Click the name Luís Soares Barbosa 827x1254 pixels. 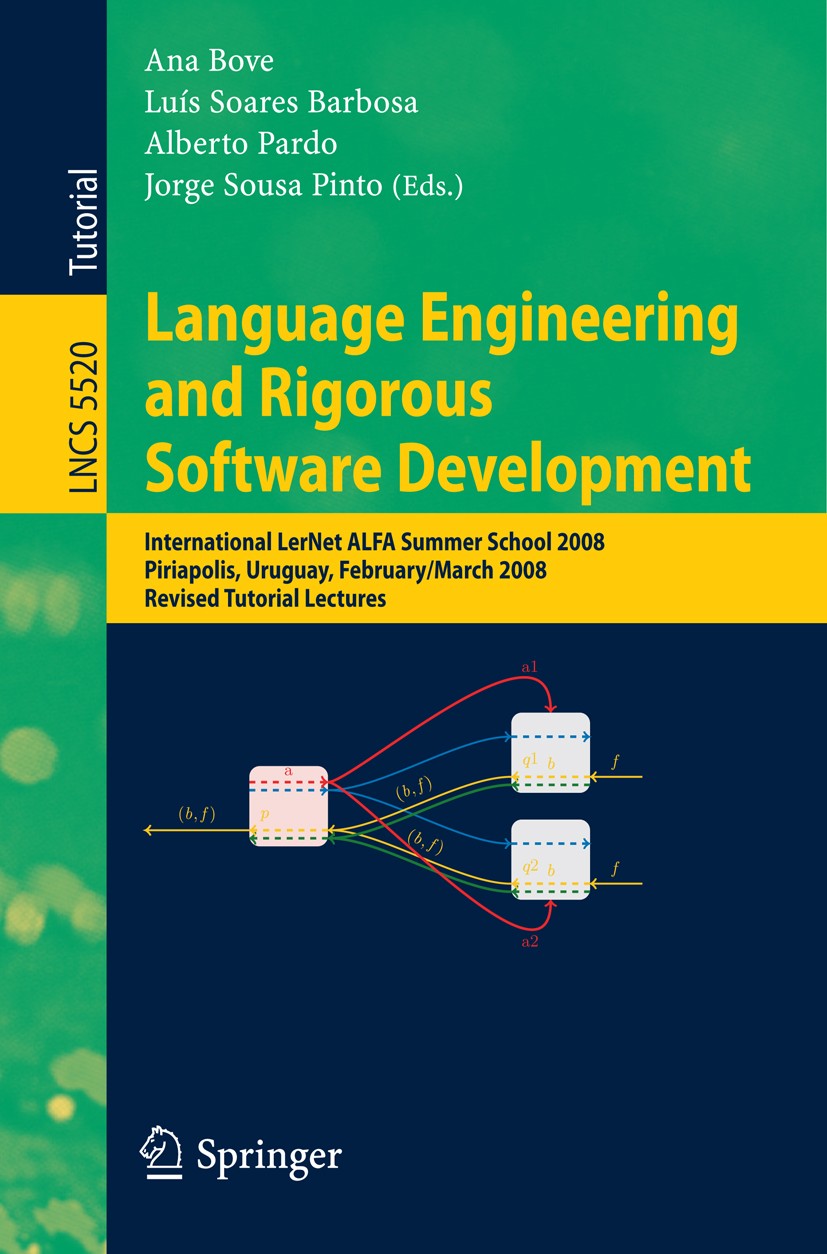coord(281,103)
